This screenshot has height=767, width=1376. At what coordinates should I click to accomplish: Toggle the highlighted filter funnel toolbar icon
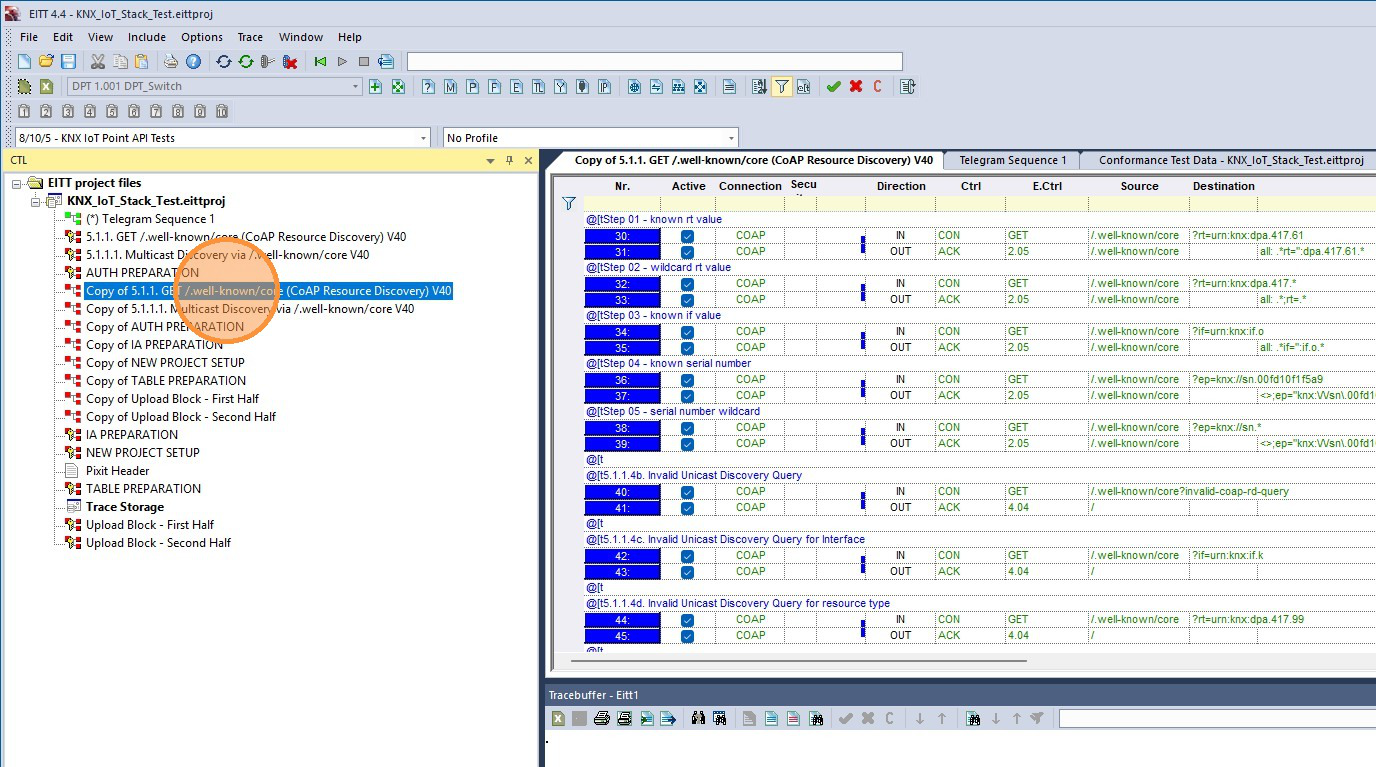click(781, 87)
